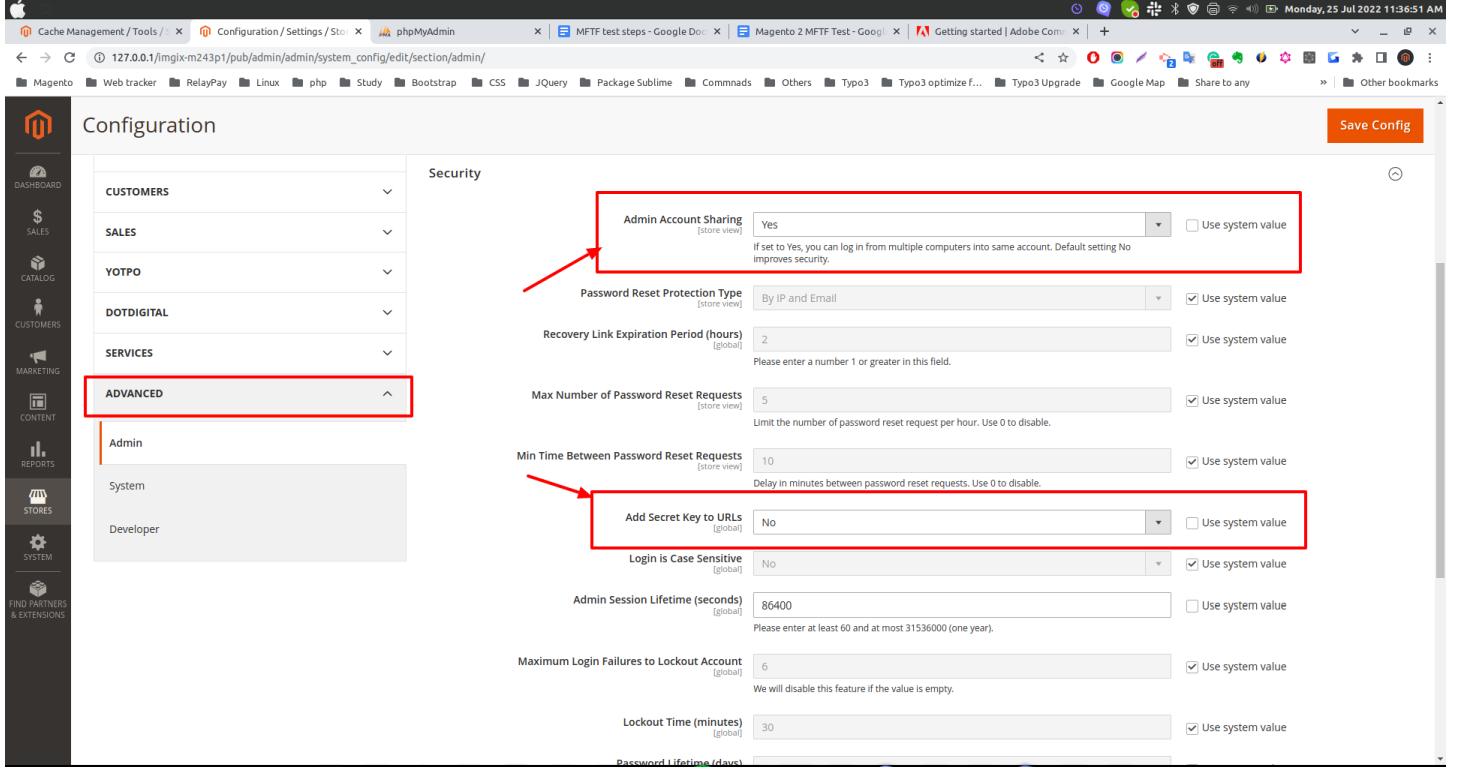Open the Stores sidebar menu
The image size is (1457, 767).
[x=37, y=502]
